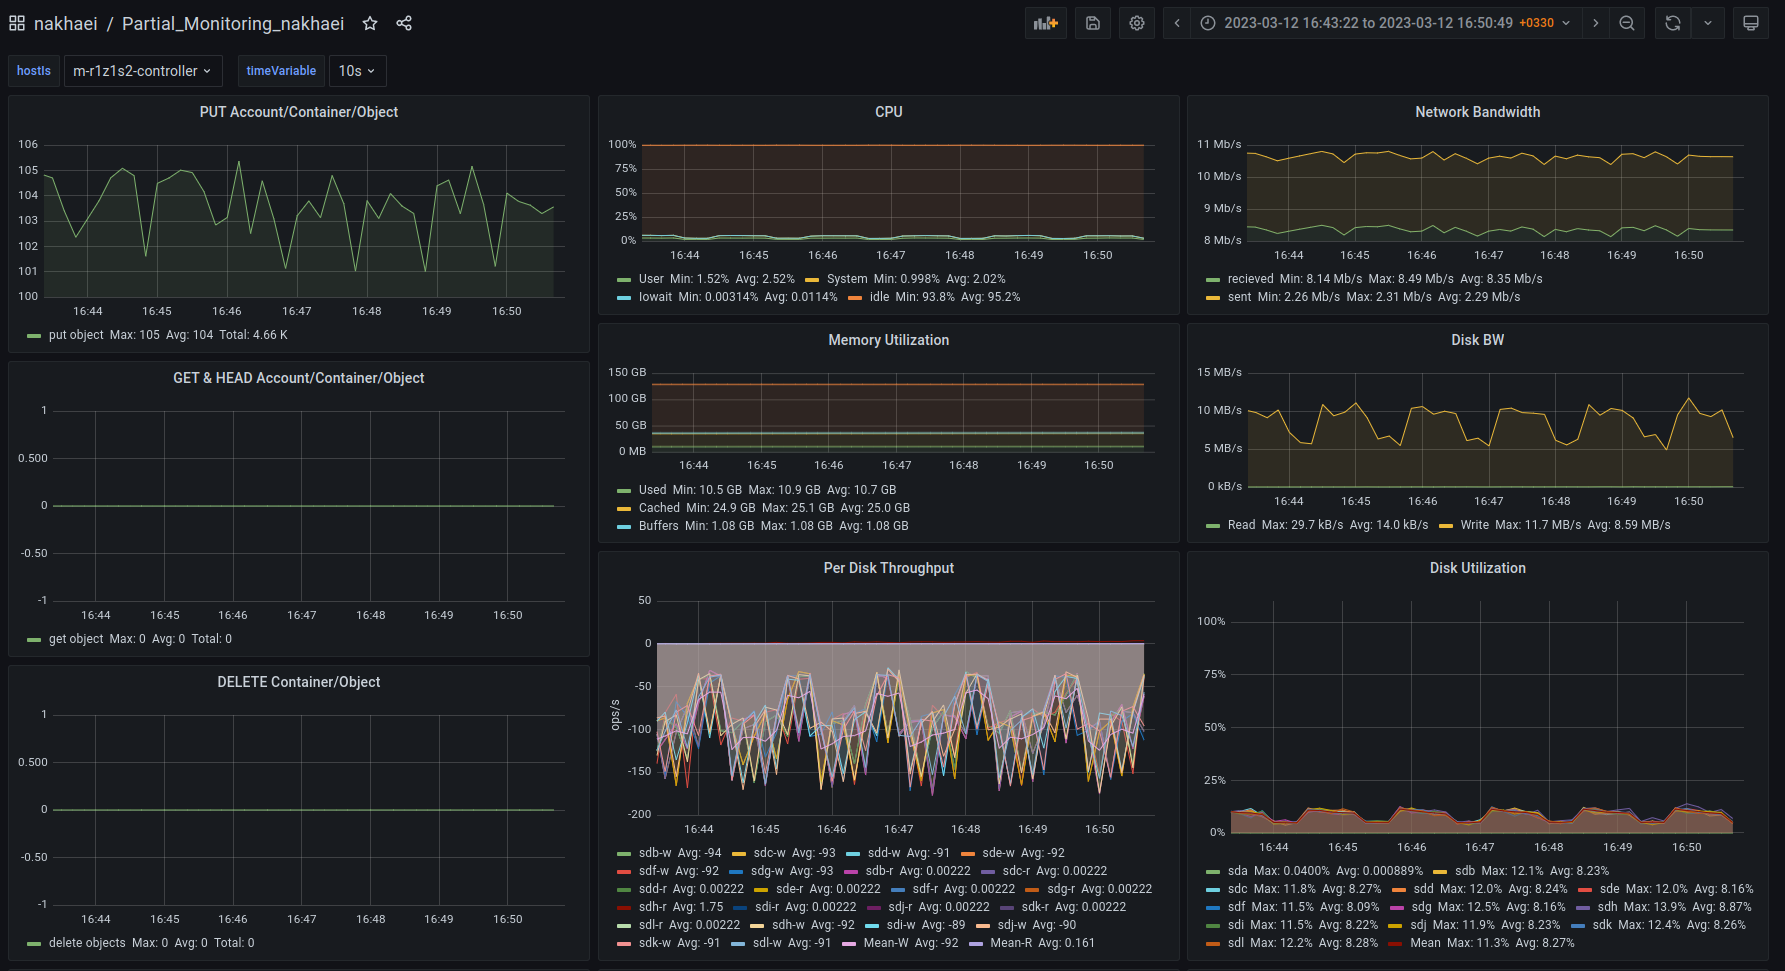Shift time range backward

pos(1177,23)
